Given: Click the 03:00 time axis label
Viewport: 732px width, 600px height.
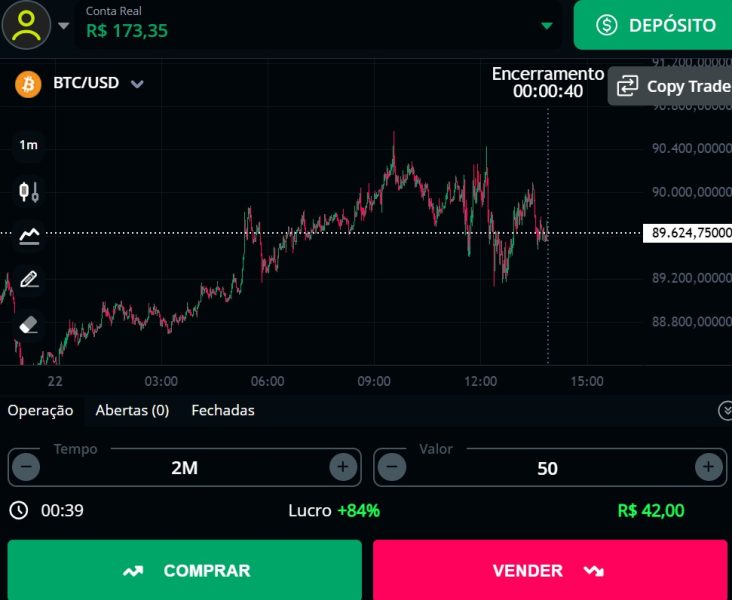Looking at the screenshot, I should point(161,381).
